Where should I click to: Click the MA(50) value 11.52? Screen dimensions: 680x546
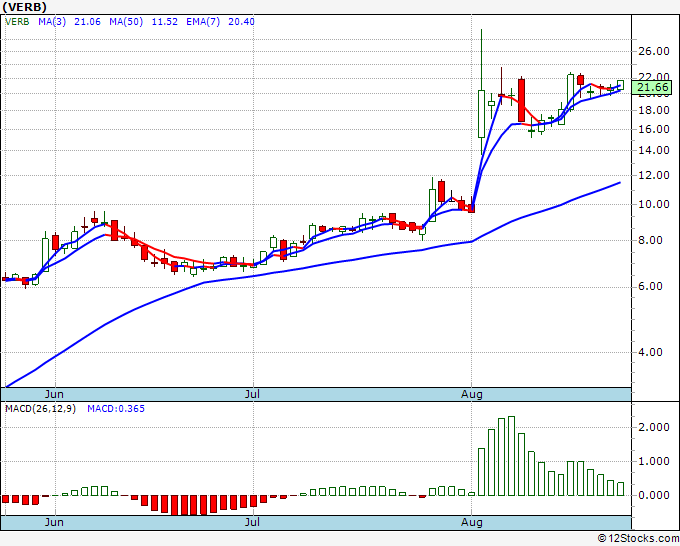(164, 22)
